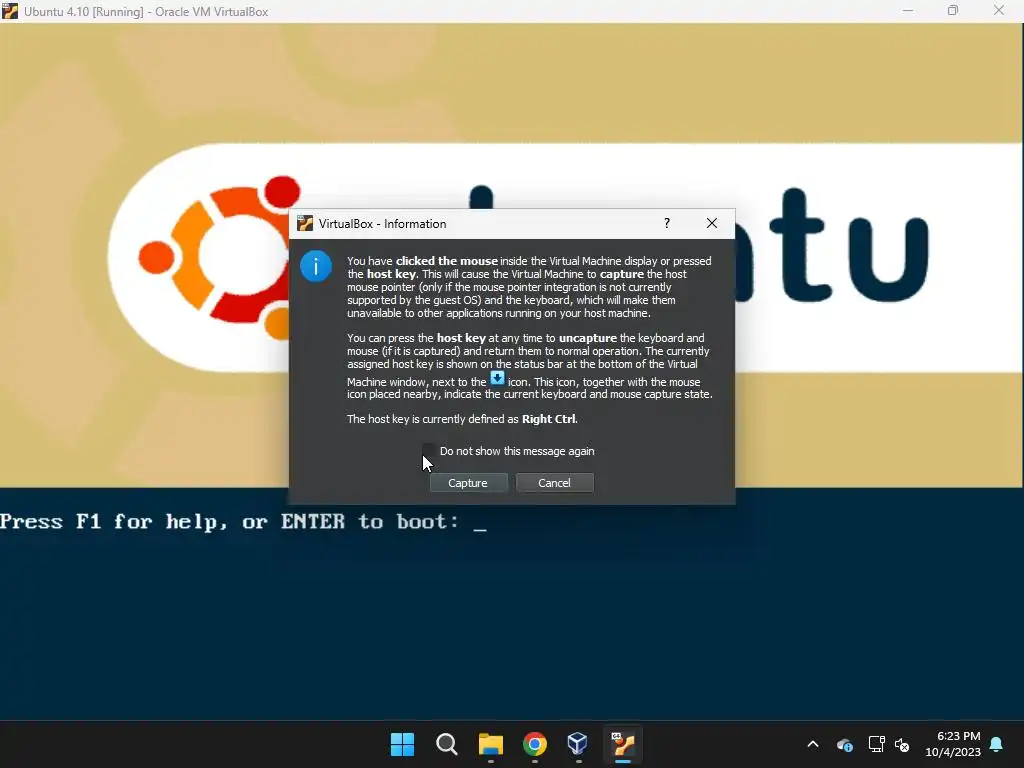
Task: Open Google Chrome from the taskbar
Action: pos(535,744)
